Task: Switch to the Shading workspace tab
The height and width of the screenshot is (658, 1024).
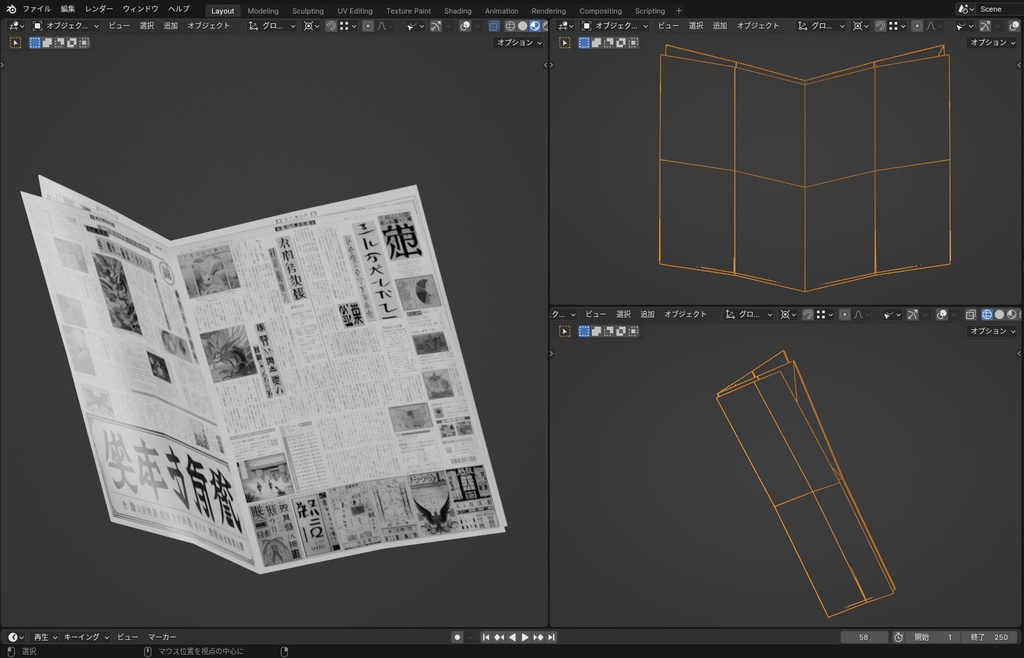Action: tap(458, 10)
